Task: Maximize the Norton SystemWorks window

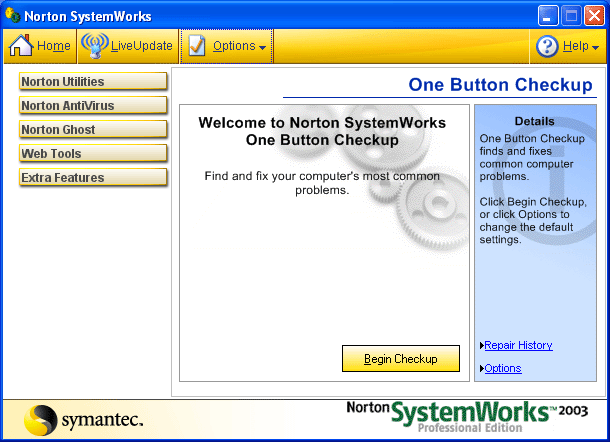Action: (570, 15)
